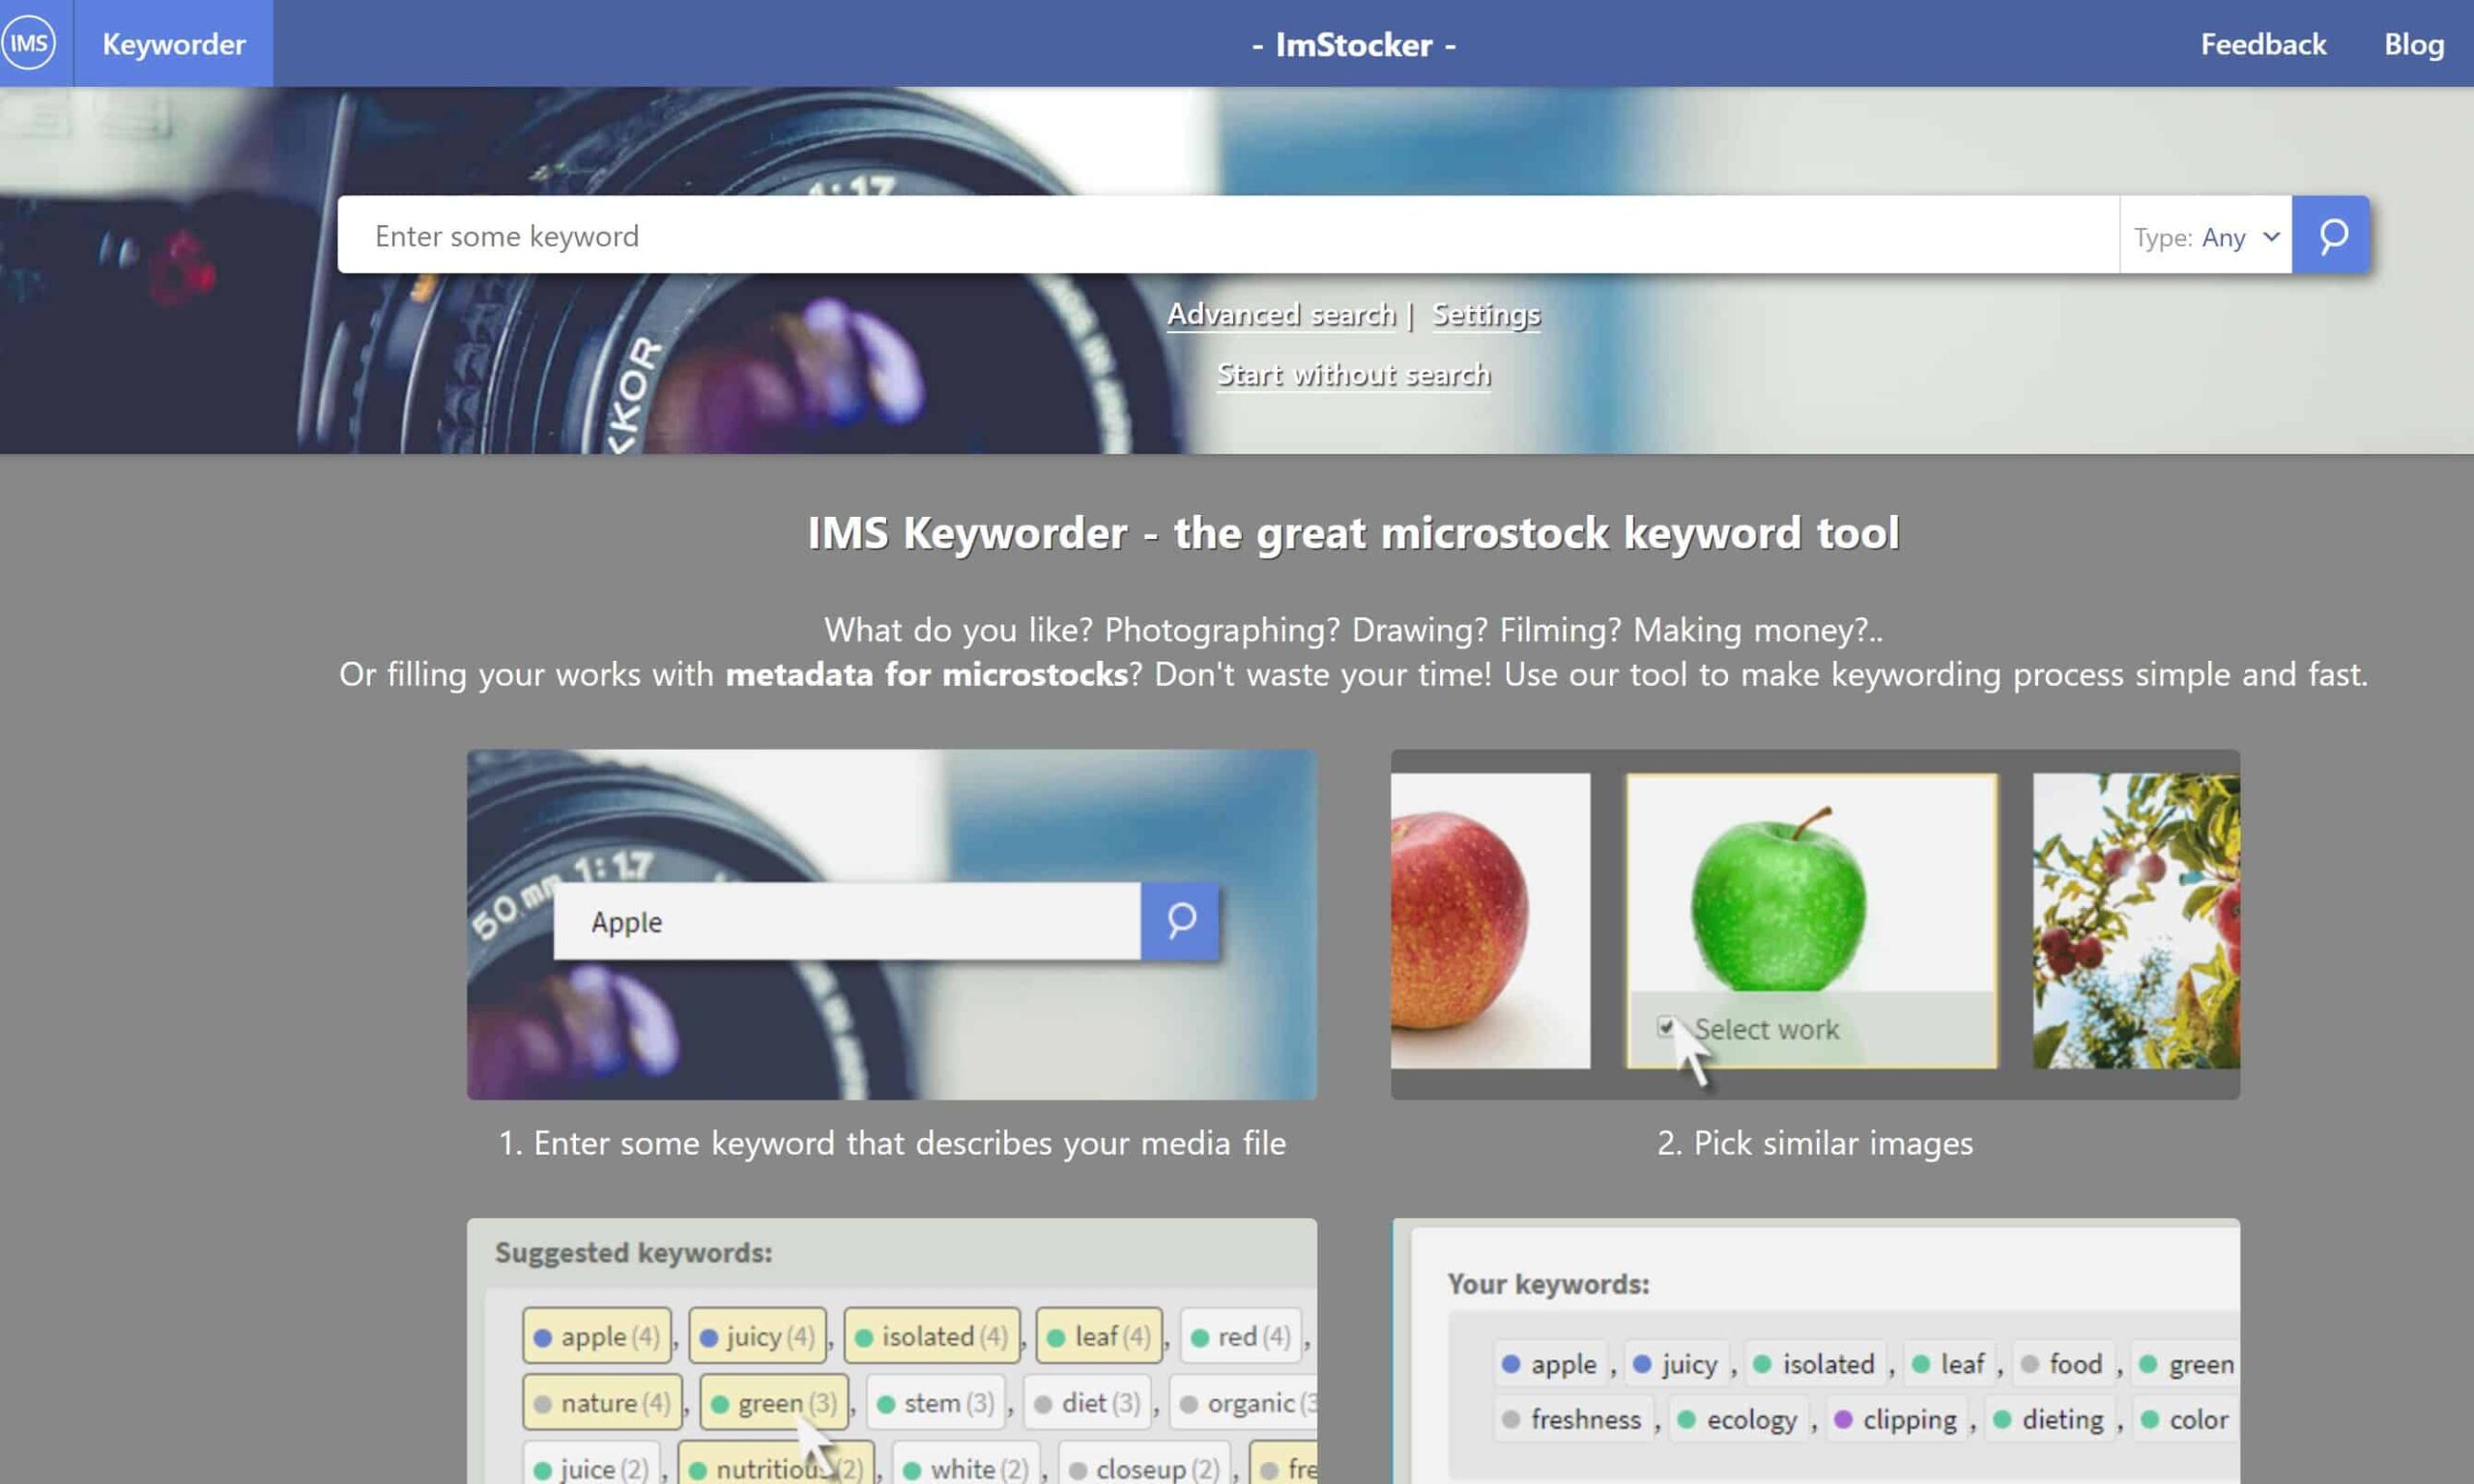
Task: Click magnifier icon beside the Apple example
Action: pyautogui.click(x=1180, y=921)
